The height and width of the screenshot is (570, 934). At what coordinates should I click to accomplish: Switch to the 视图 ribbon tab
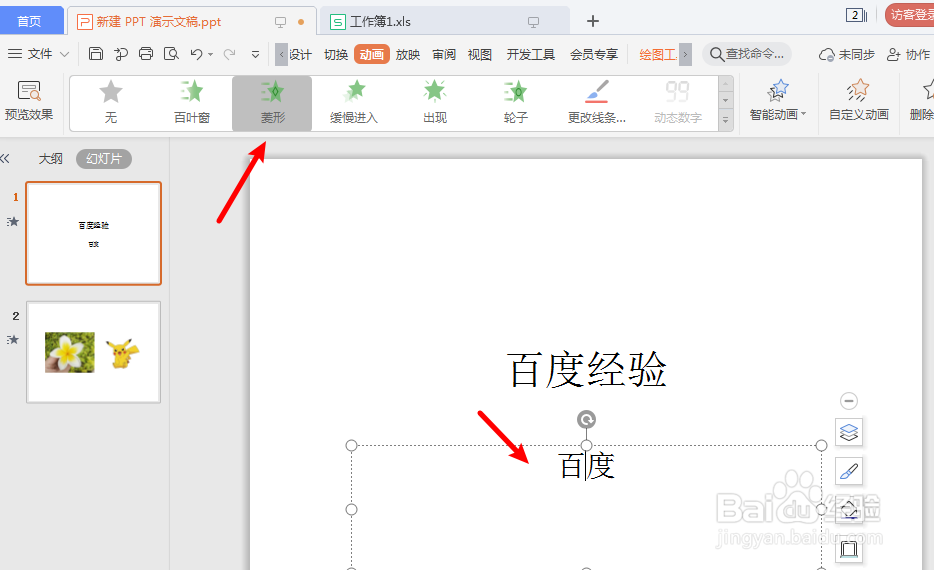point(480,54)
